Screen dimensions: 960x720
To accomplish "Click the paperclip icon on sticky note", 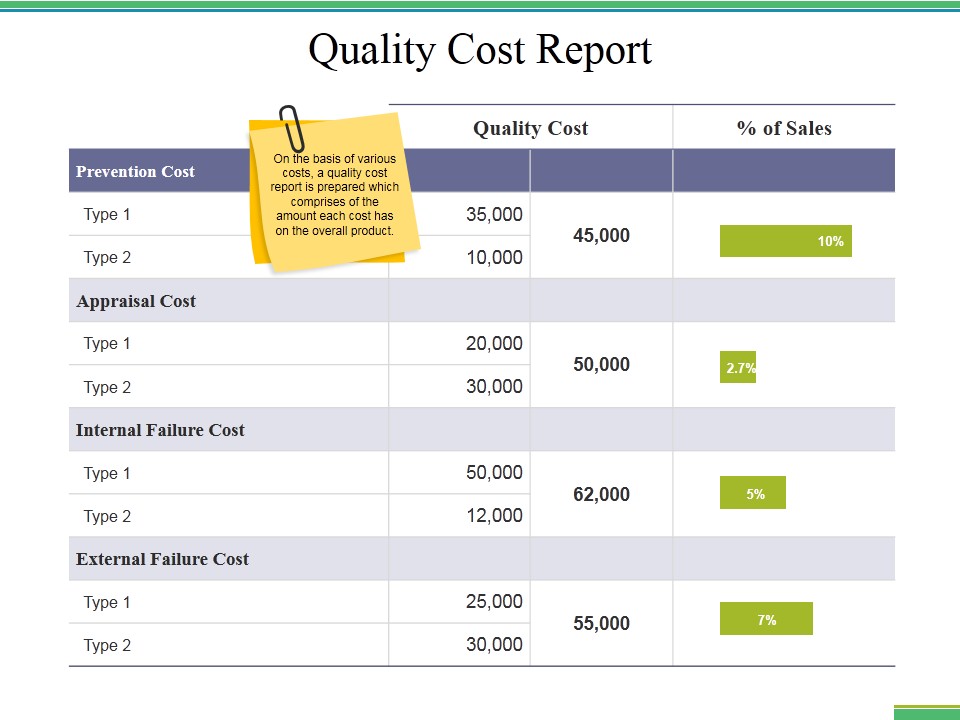I will click(x=291, y=129).
